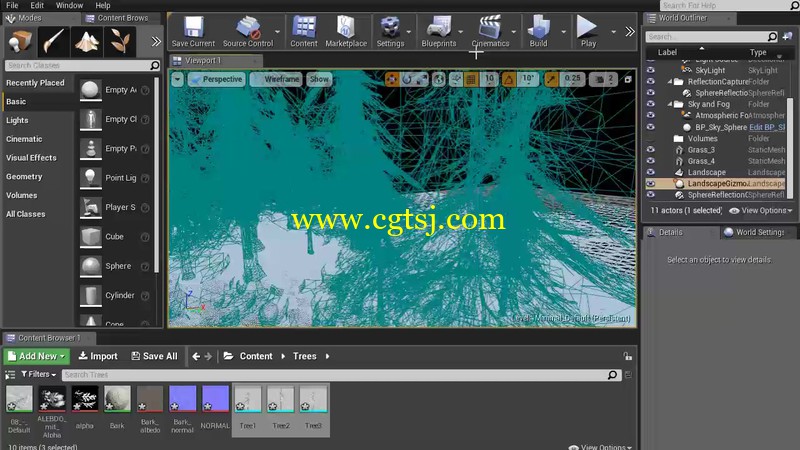Toggle visibility eye for BP_Sky_Sphere

click(x=651, y=127)
